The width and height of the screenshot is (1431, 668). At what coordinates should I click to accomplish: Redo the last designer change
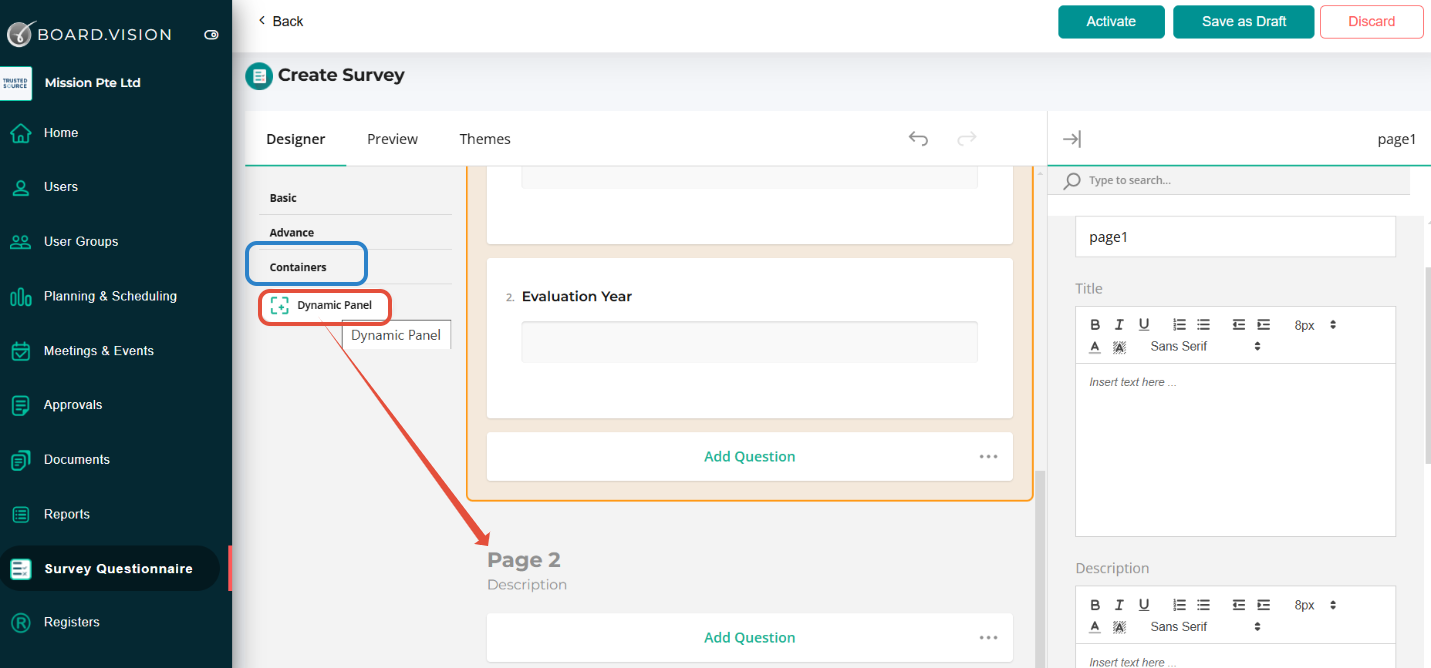tap(966, 139)
